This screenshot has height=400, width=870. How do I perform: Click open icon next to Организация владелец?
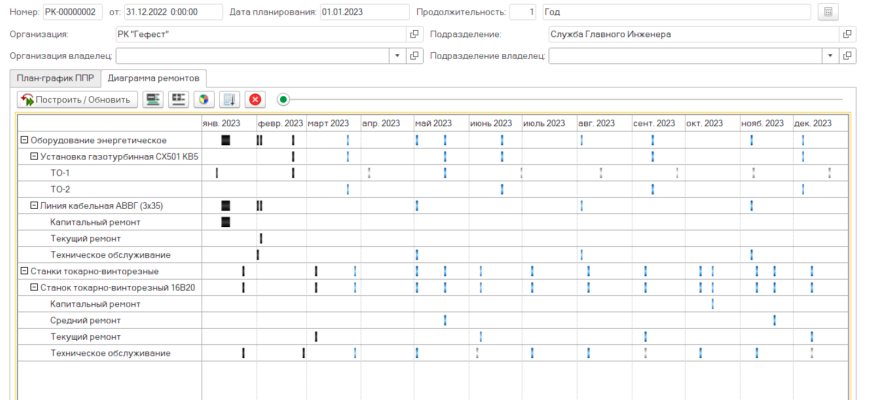click(415, 55)
